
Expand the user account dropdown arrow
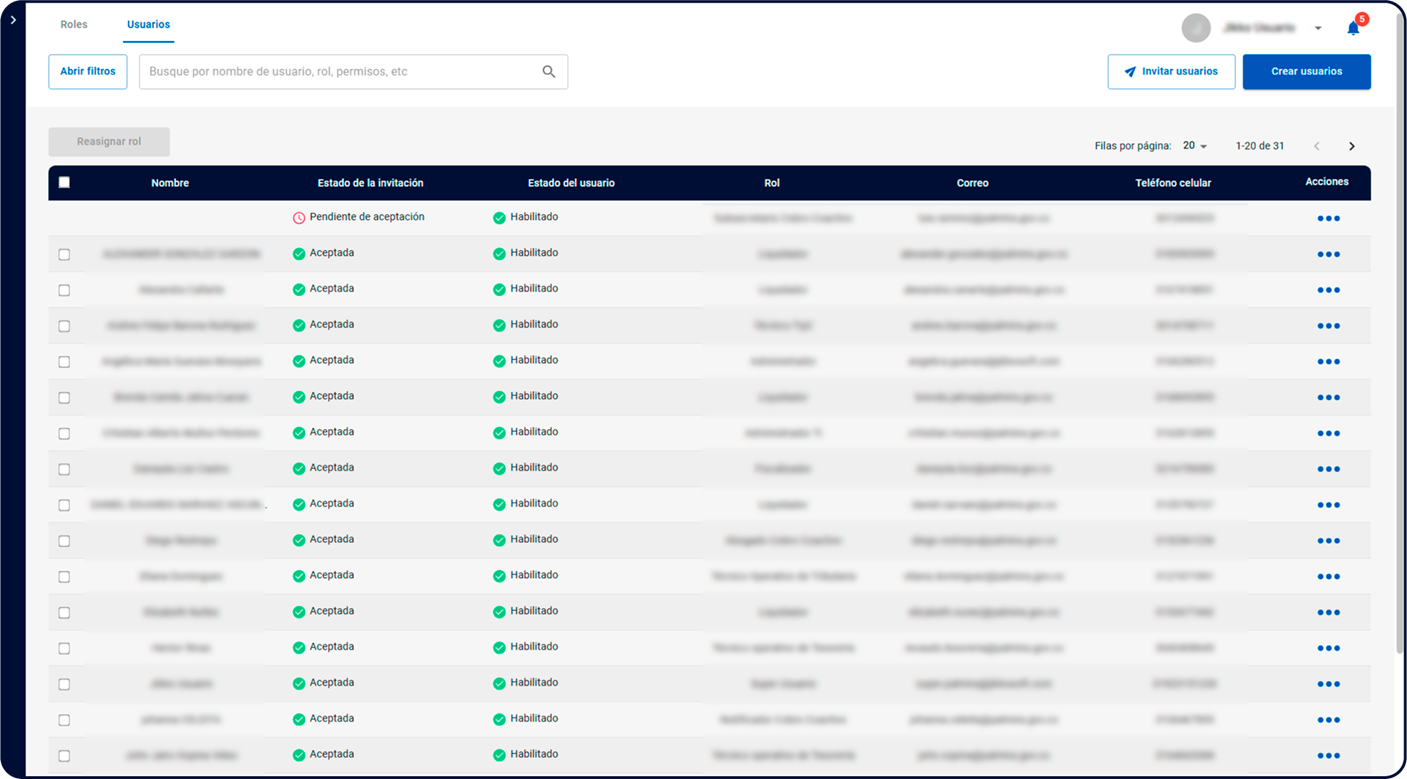(1318, 28)
